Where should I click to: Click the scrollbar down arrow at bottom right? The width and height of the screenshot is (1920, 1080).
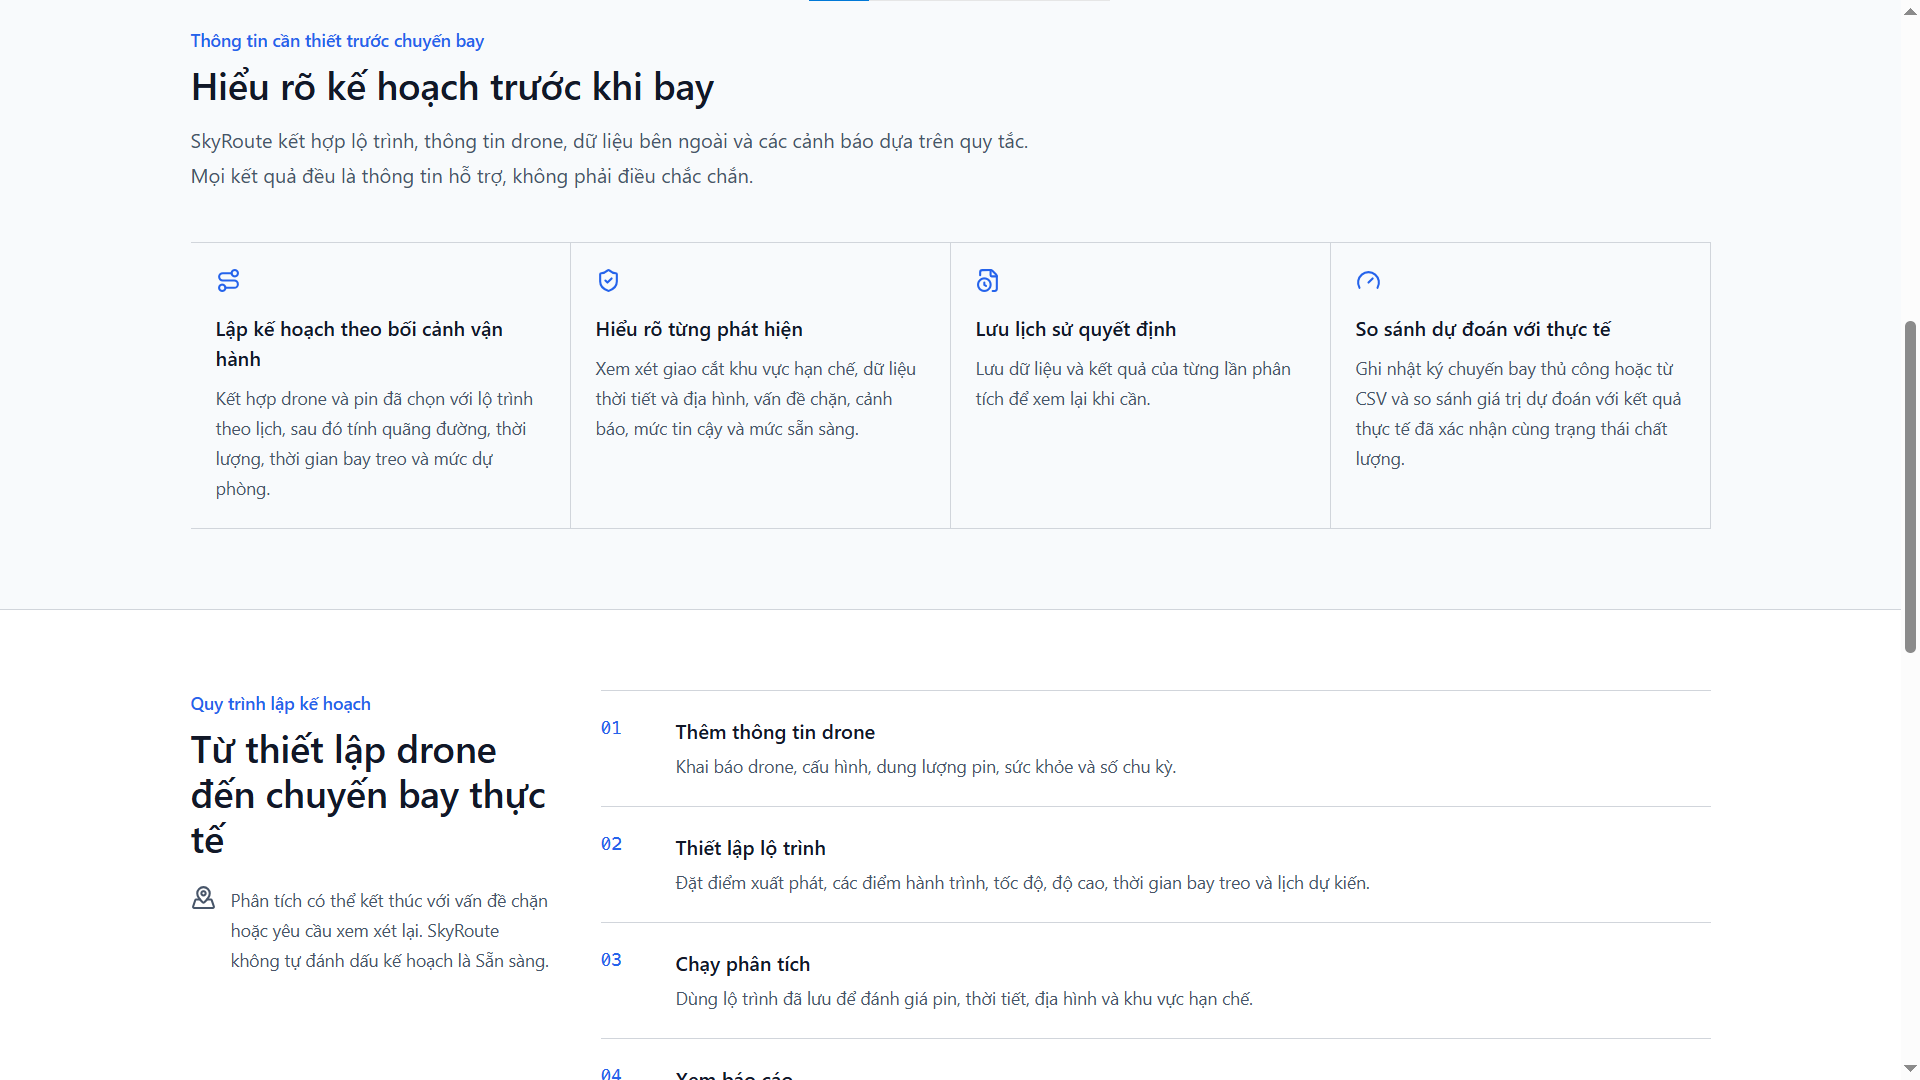(1910, 1070)
